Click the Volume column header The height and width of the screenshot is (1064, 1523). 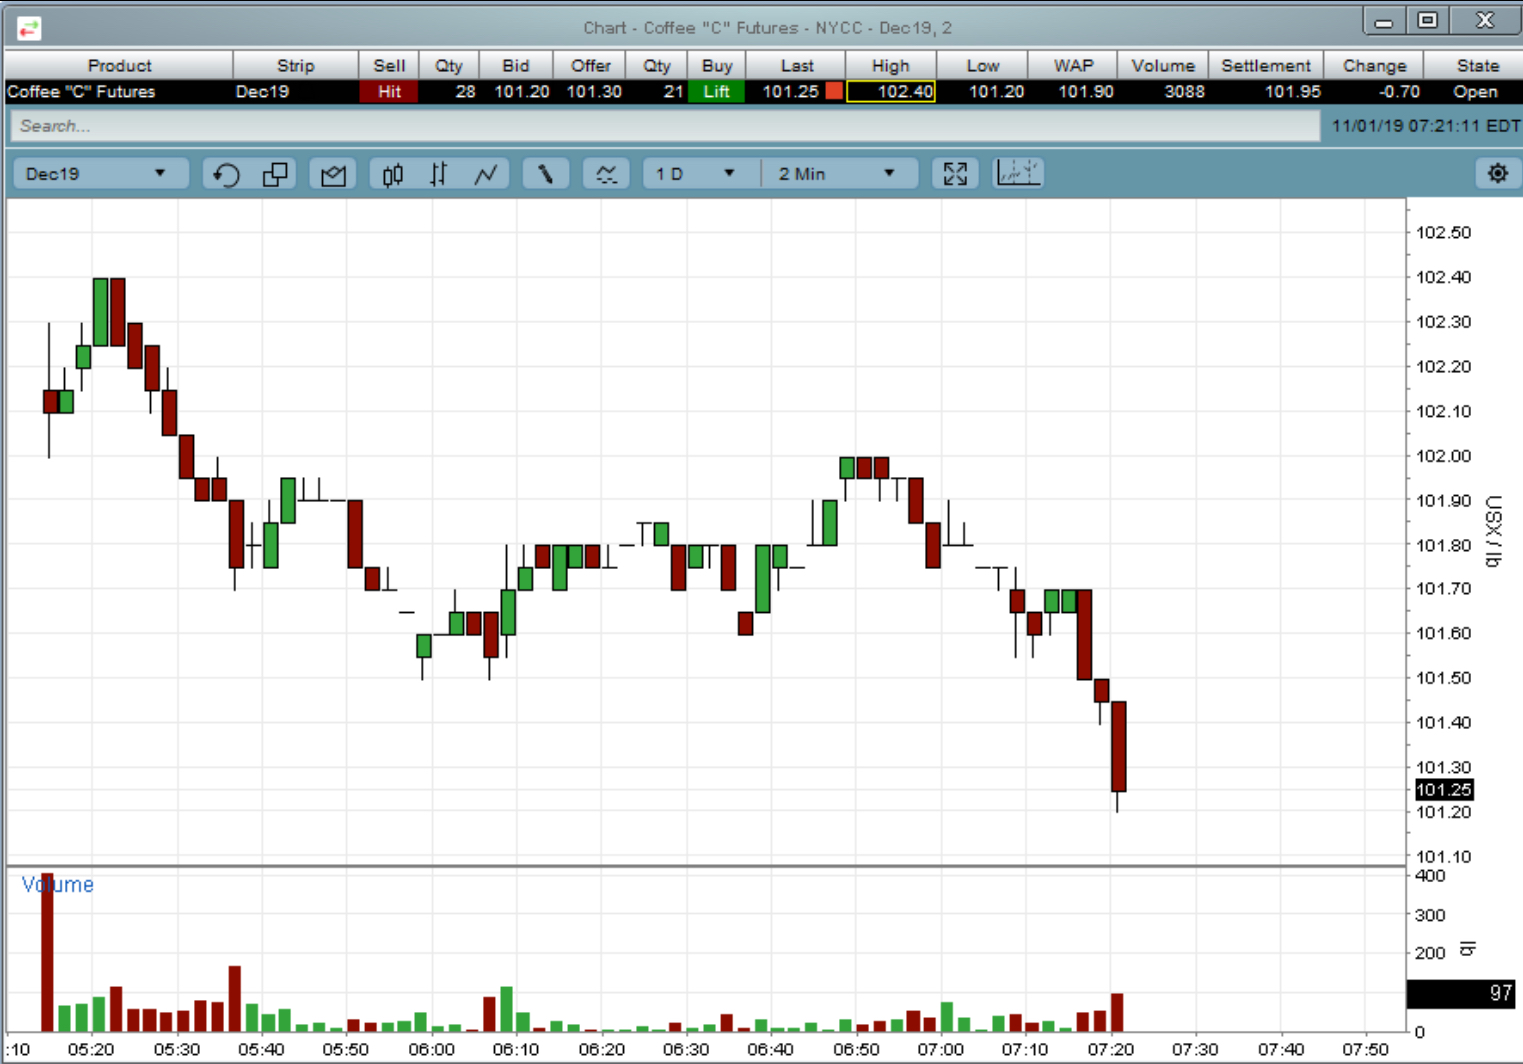tap(1163, 66)
